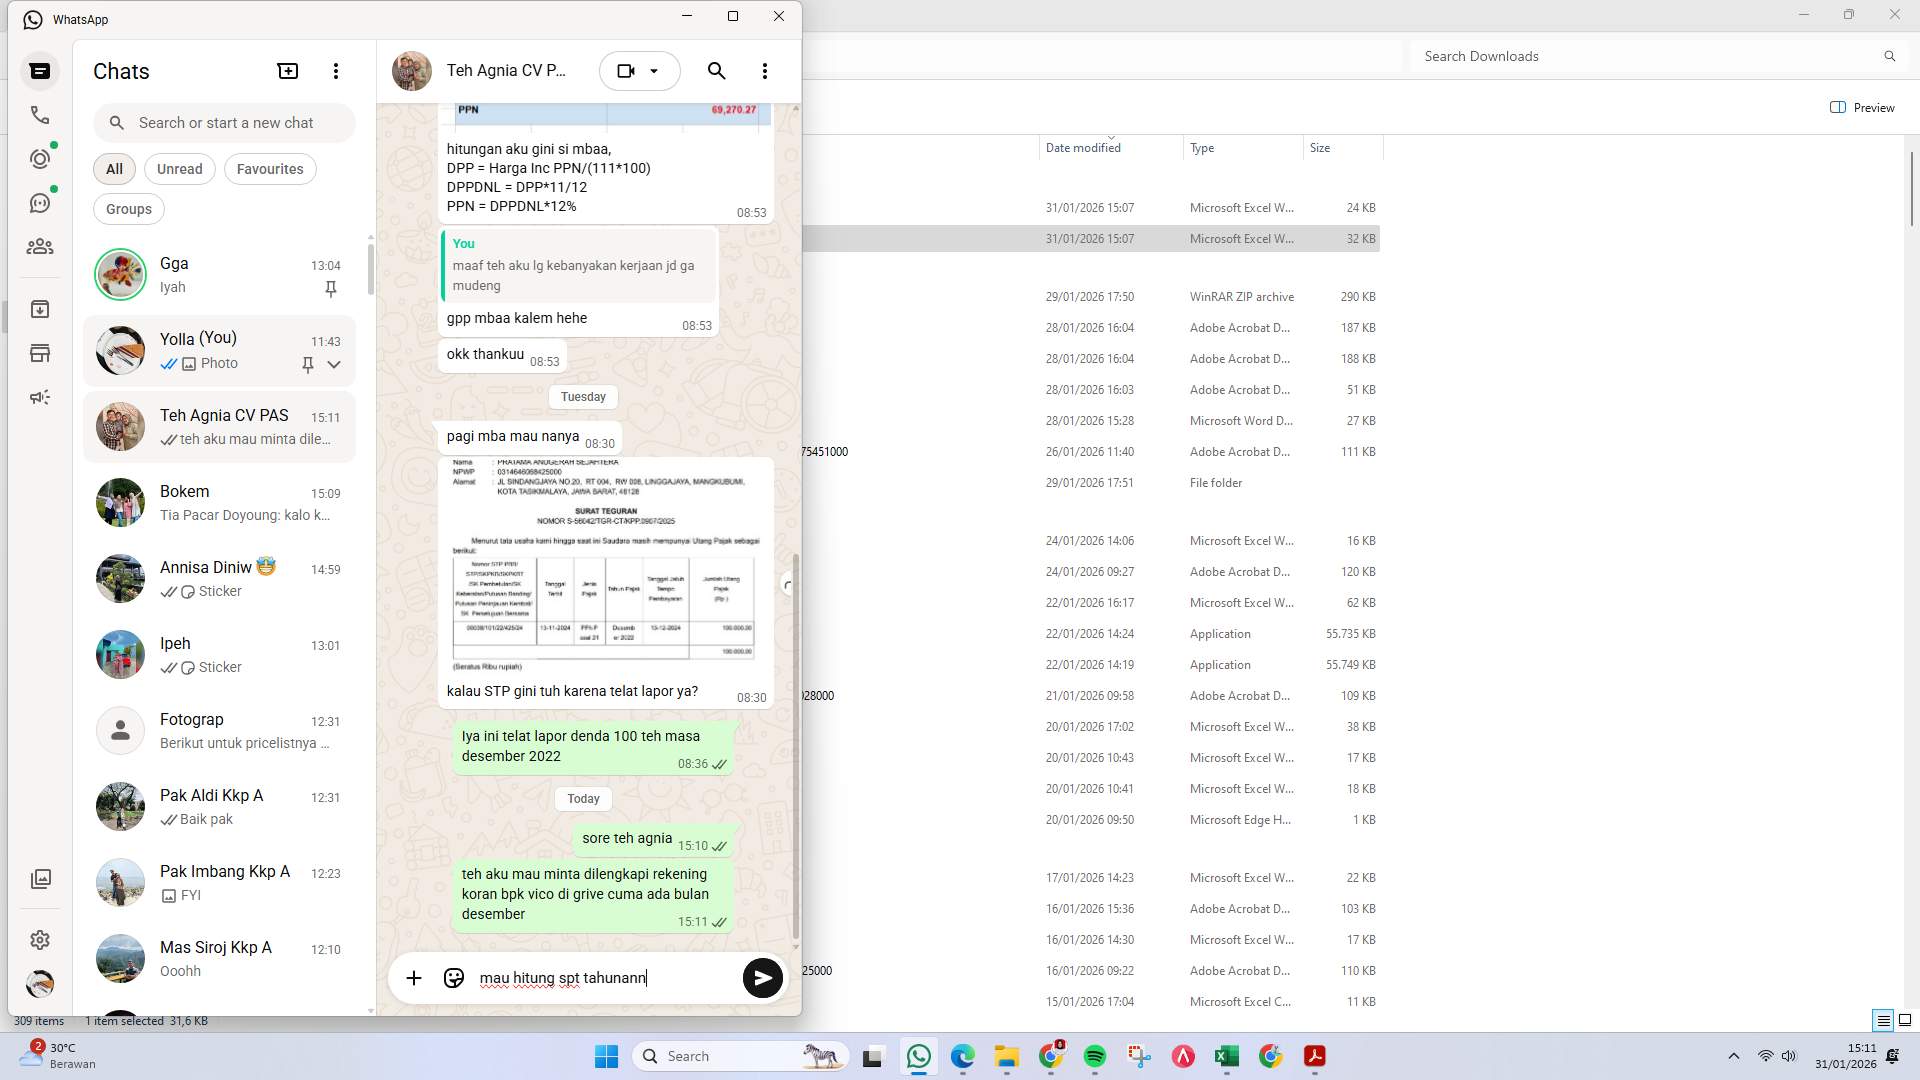Image resolution: width=1920 pixels, height=1080 pixels.
Task: Open the chat options three-dot menu
Action: pos(765,71)
